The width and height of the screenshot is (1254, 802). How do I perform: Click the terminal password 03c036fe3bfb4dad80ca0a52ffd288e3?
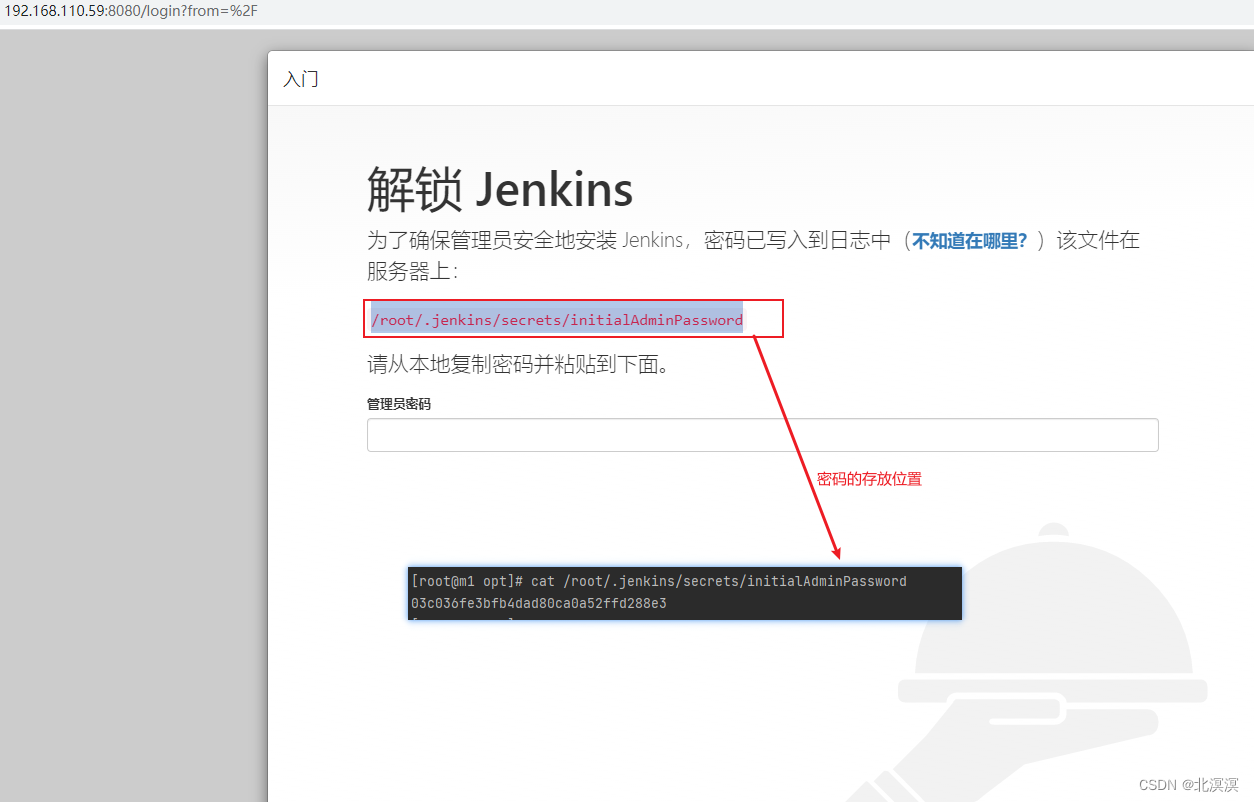tap(539, 604)
